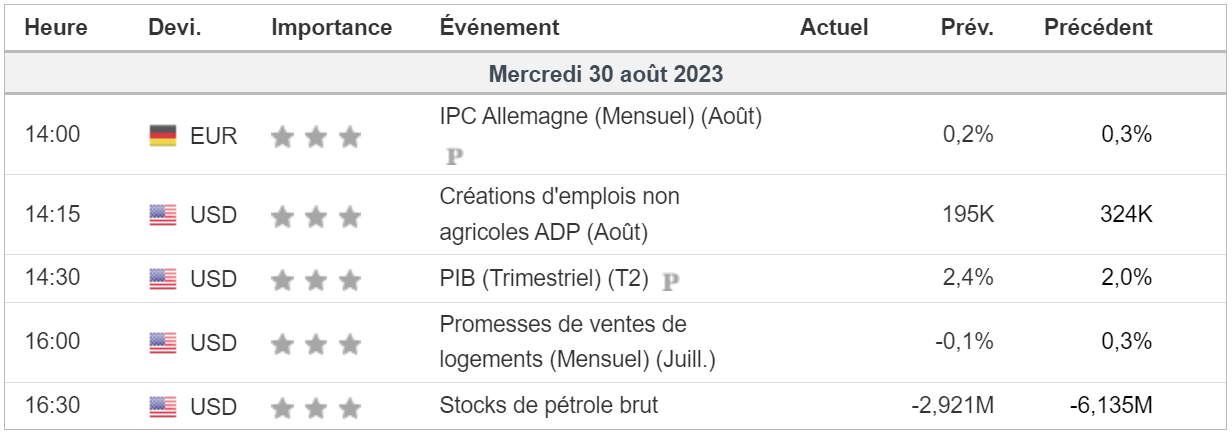The image size is (1232, 434).
Task: Click the German flag icon
Action: point(162,136)
